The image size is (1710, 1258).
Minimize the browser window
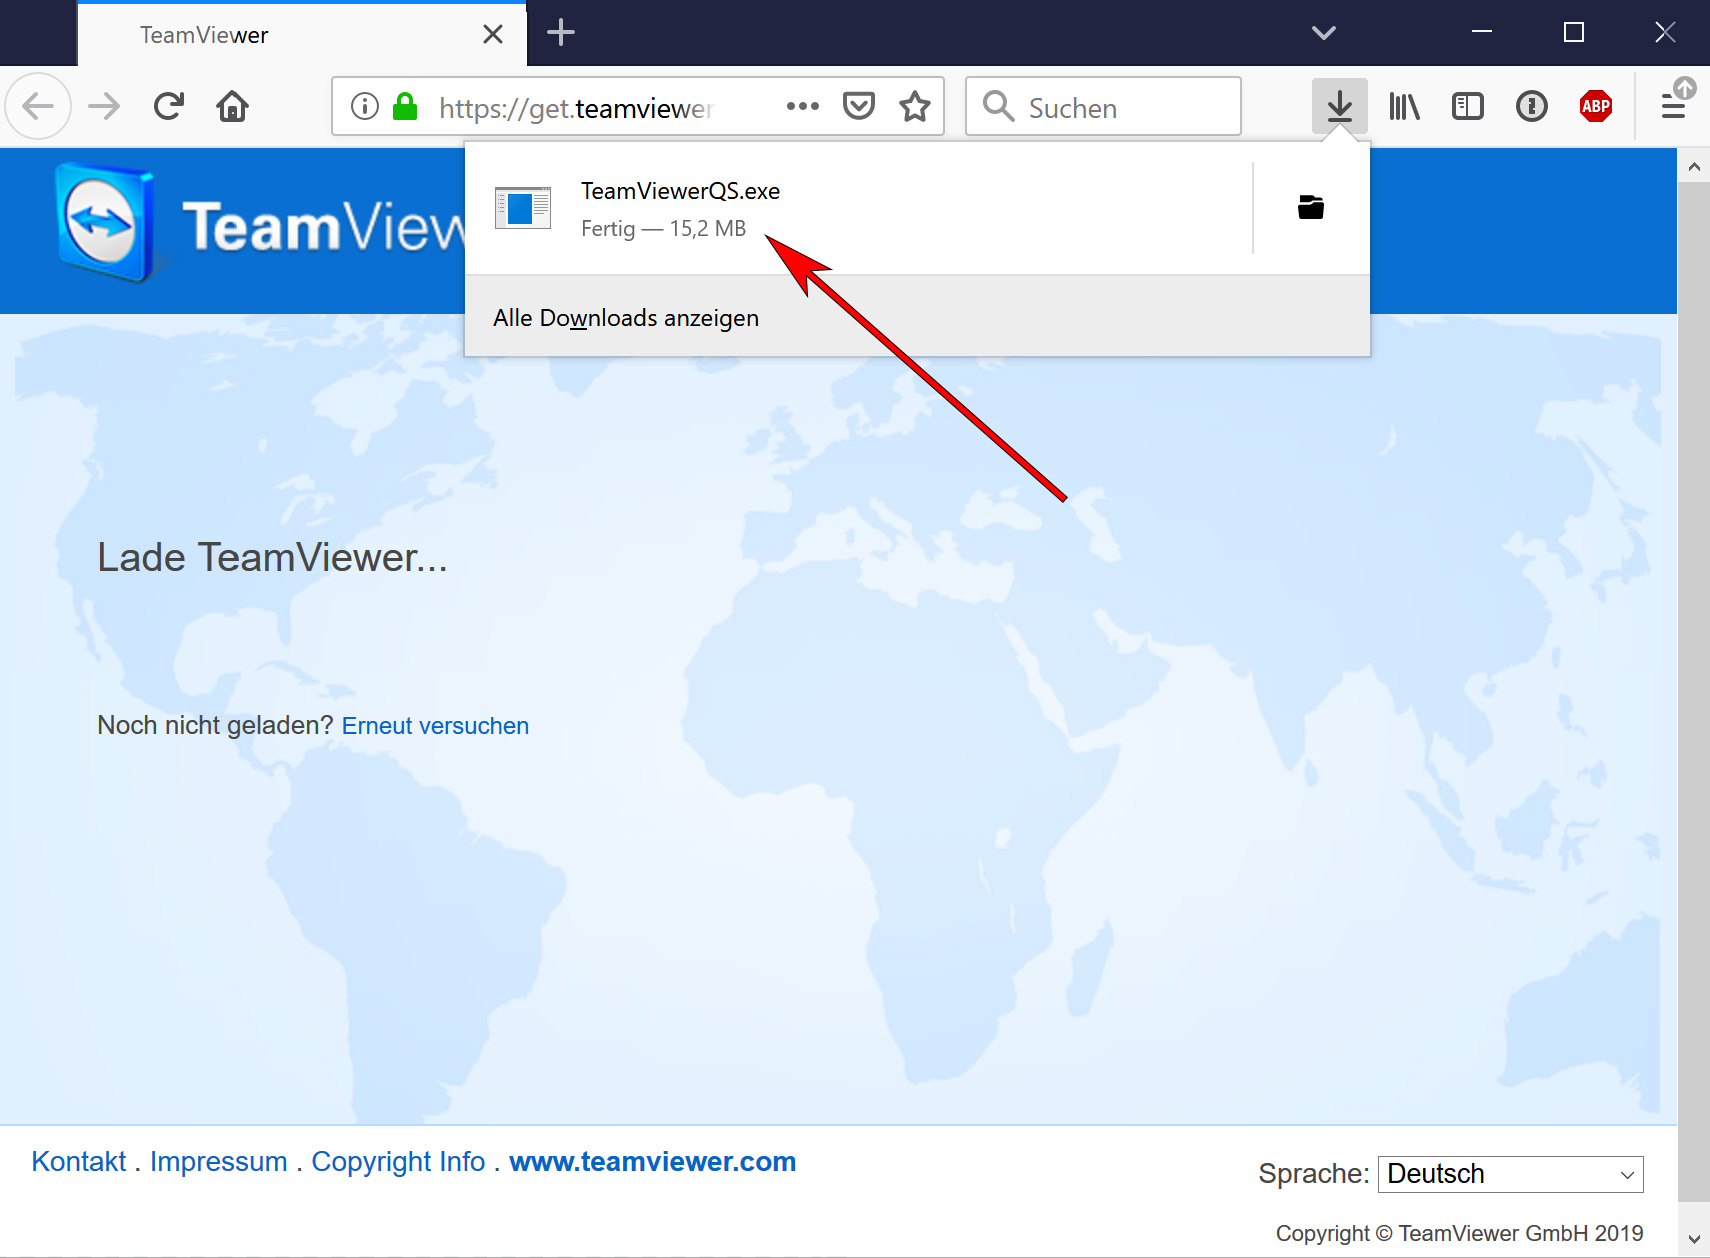(x=1482, y=32)
